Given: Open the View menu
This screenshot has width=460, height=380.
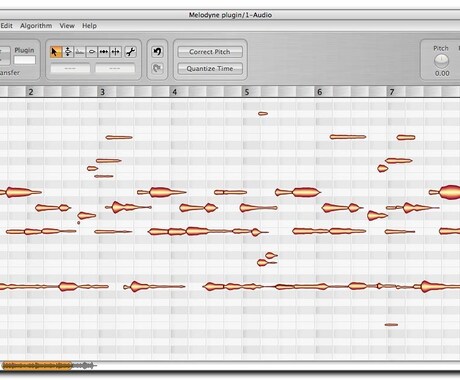Looking at the screenshot, I should pos(67,26).
